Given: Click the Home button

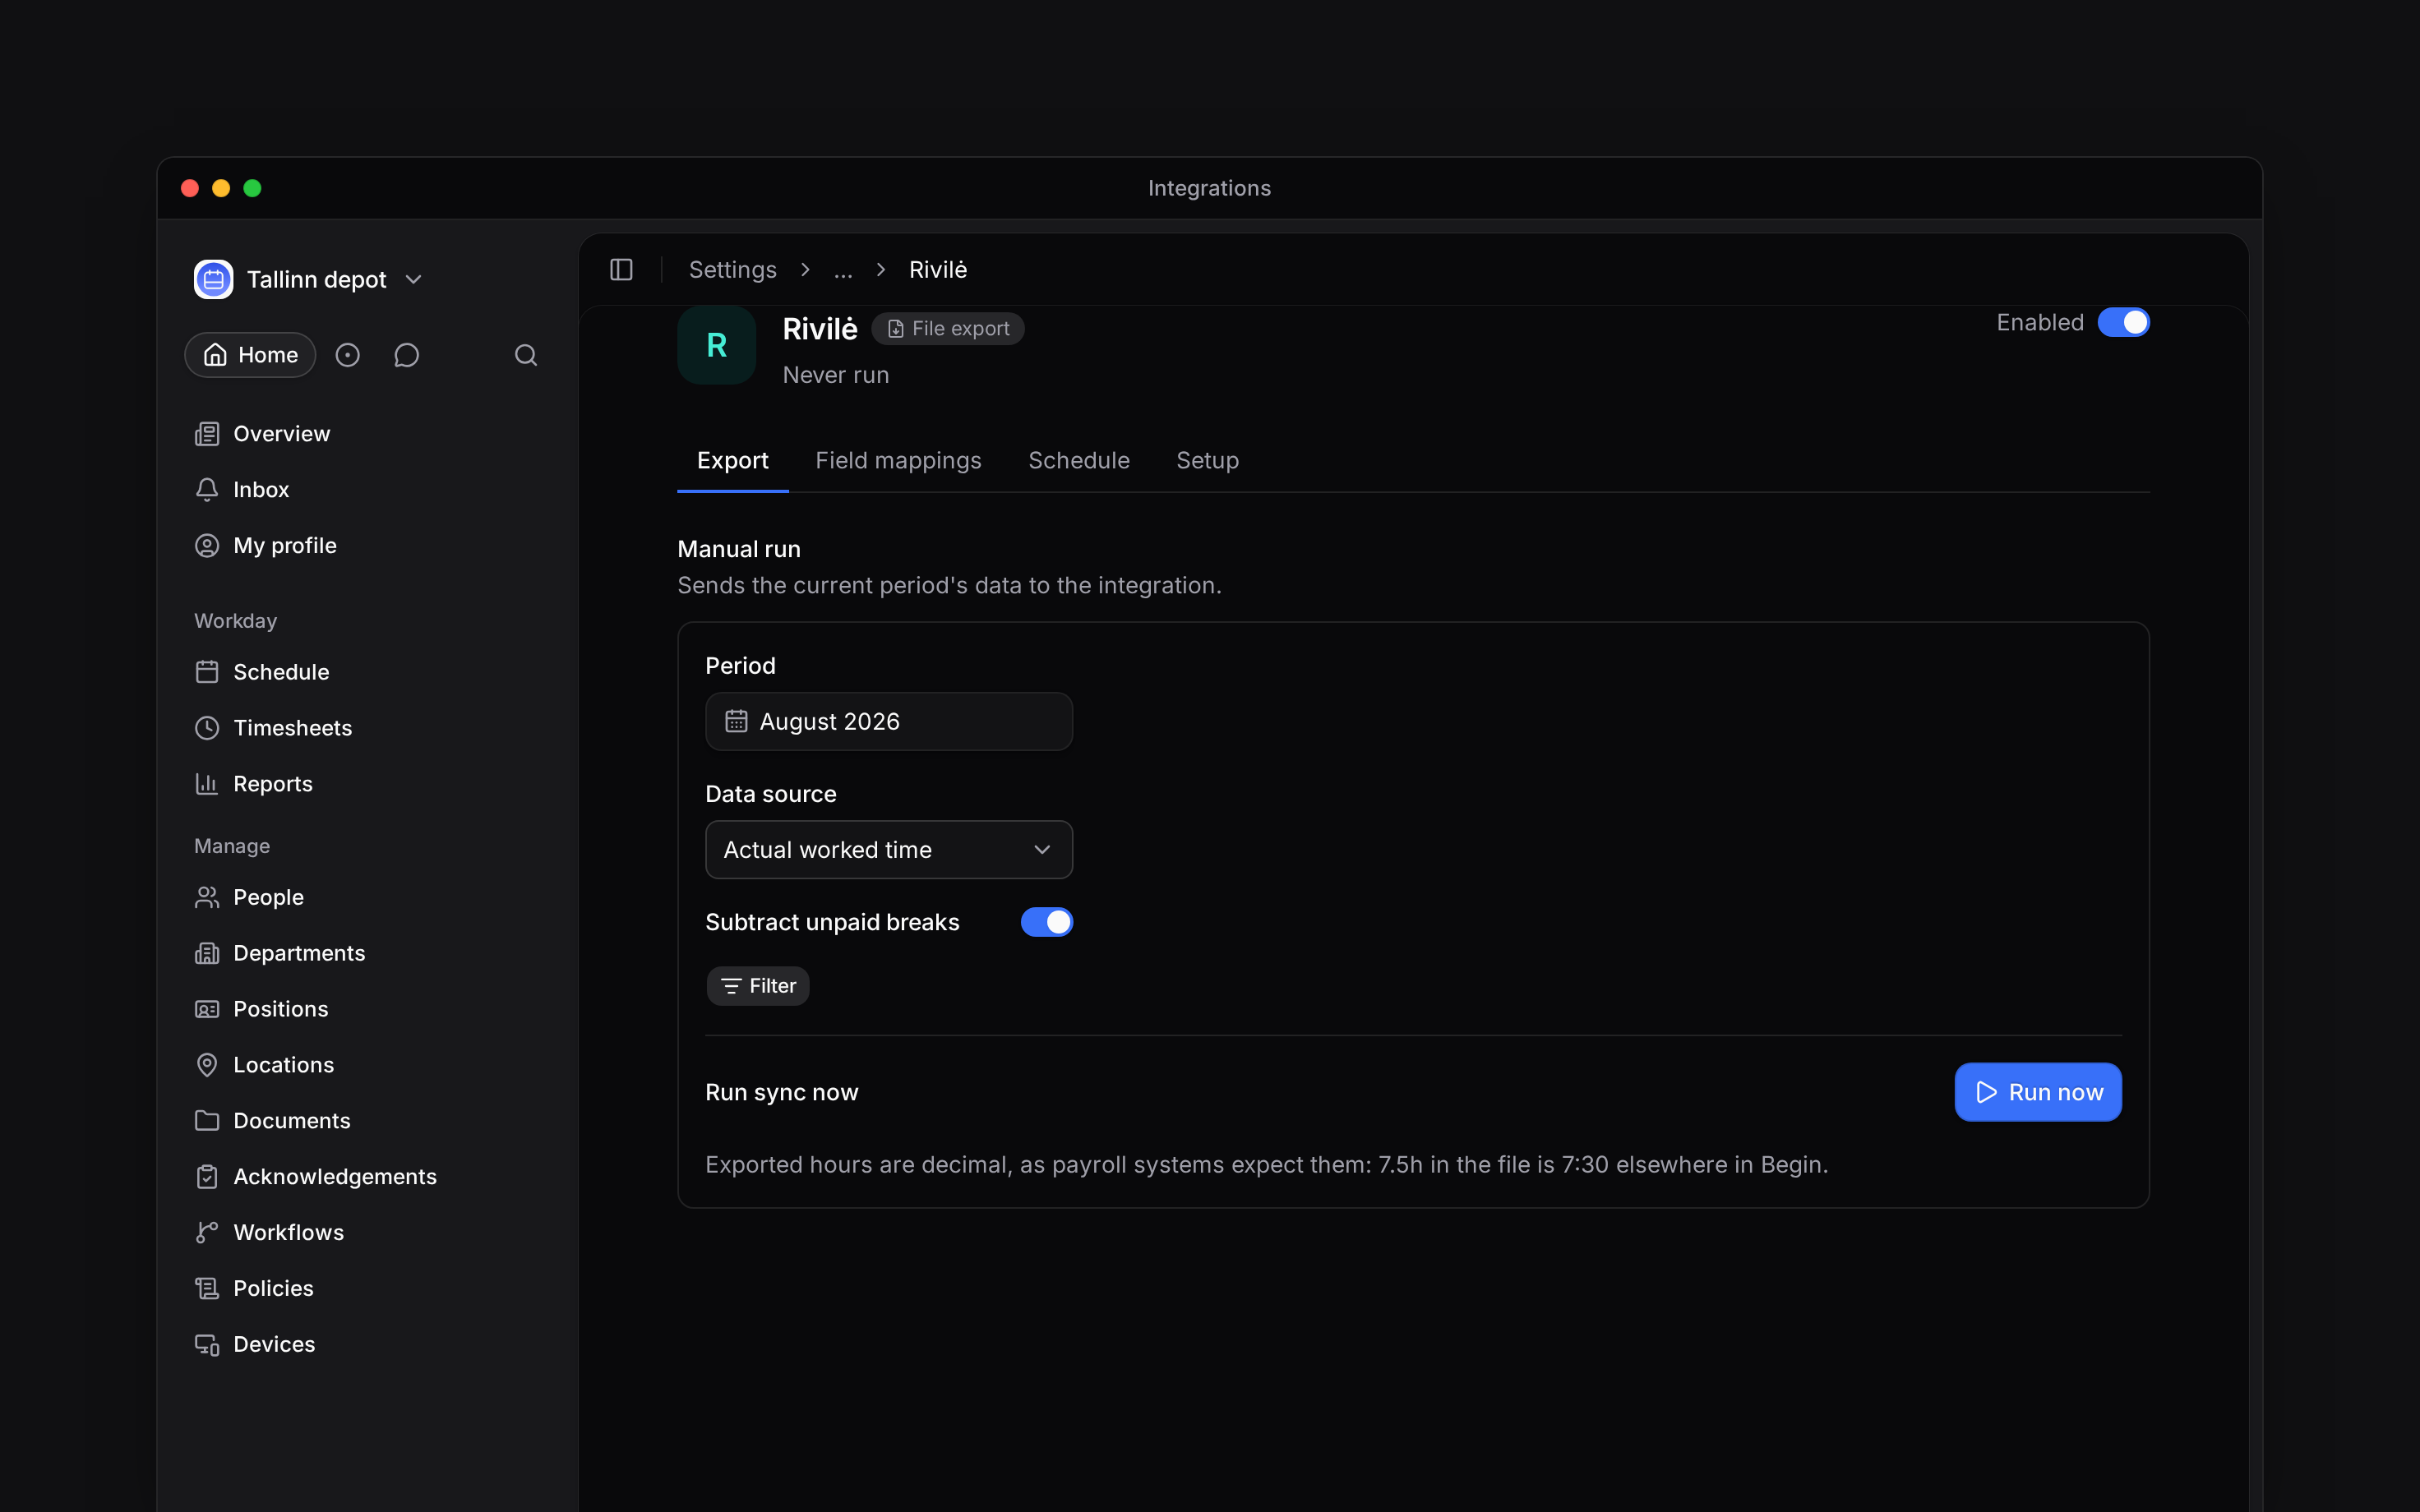Looking at the screenshot, I should [250, 355].
